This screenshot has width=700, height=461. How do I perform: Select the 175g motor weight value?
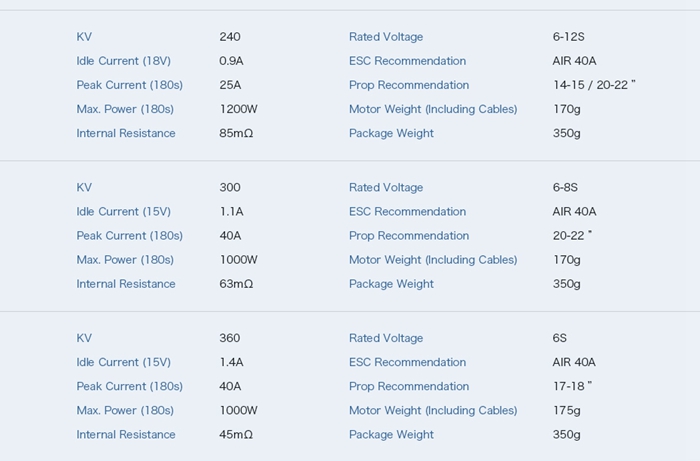(567, 410)
